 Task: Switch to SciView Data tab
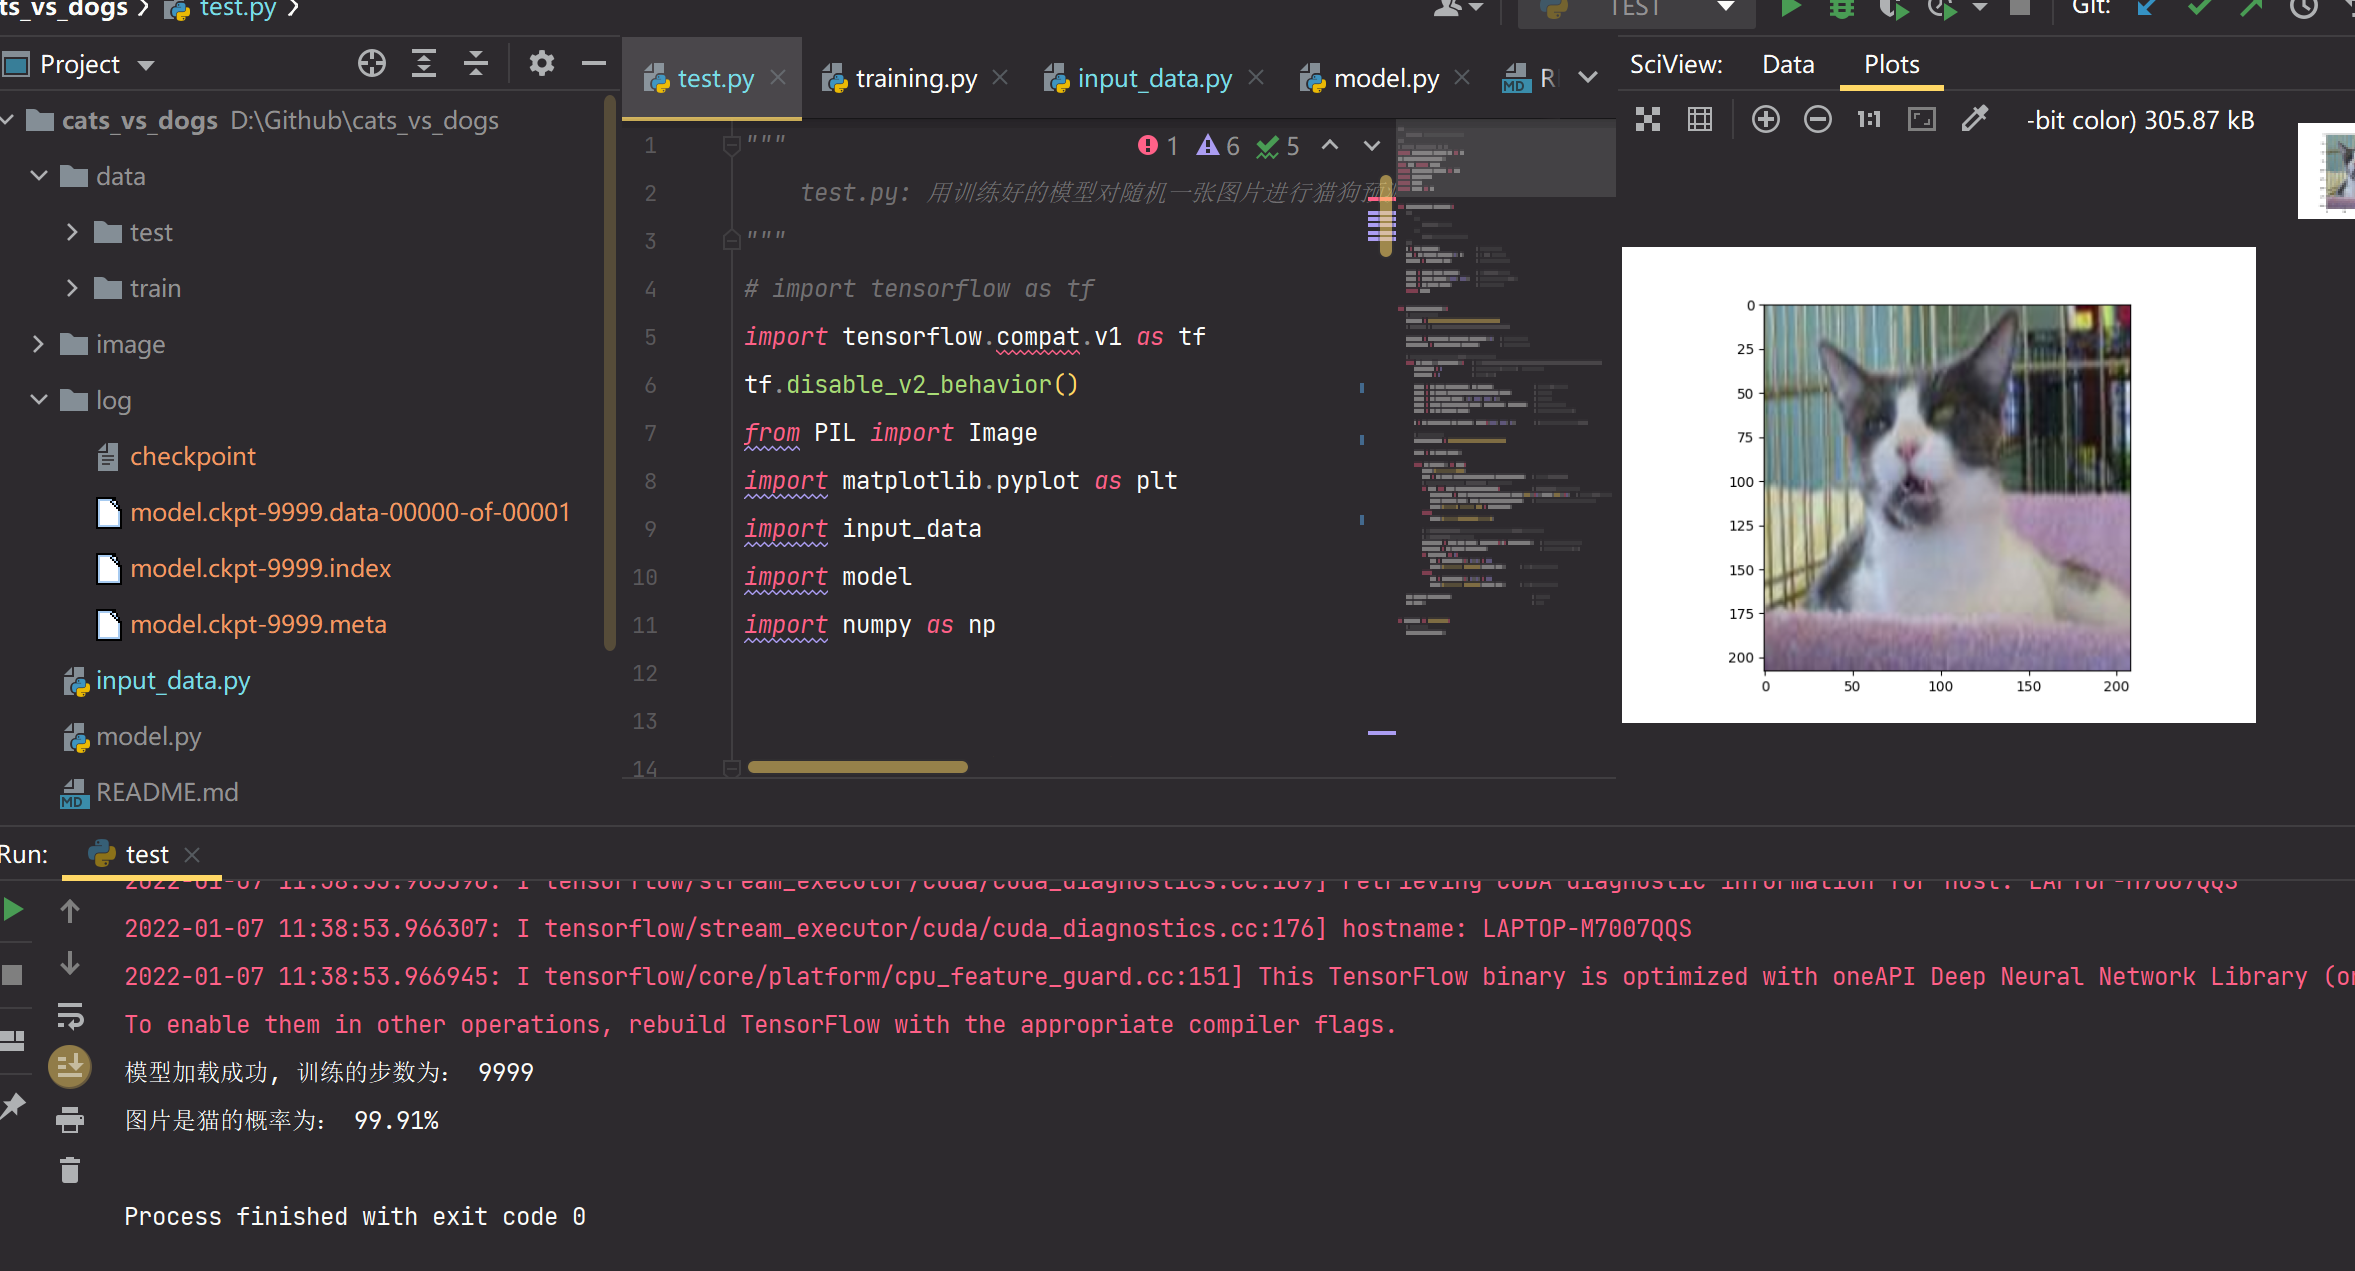click(x=1787, y=64)
